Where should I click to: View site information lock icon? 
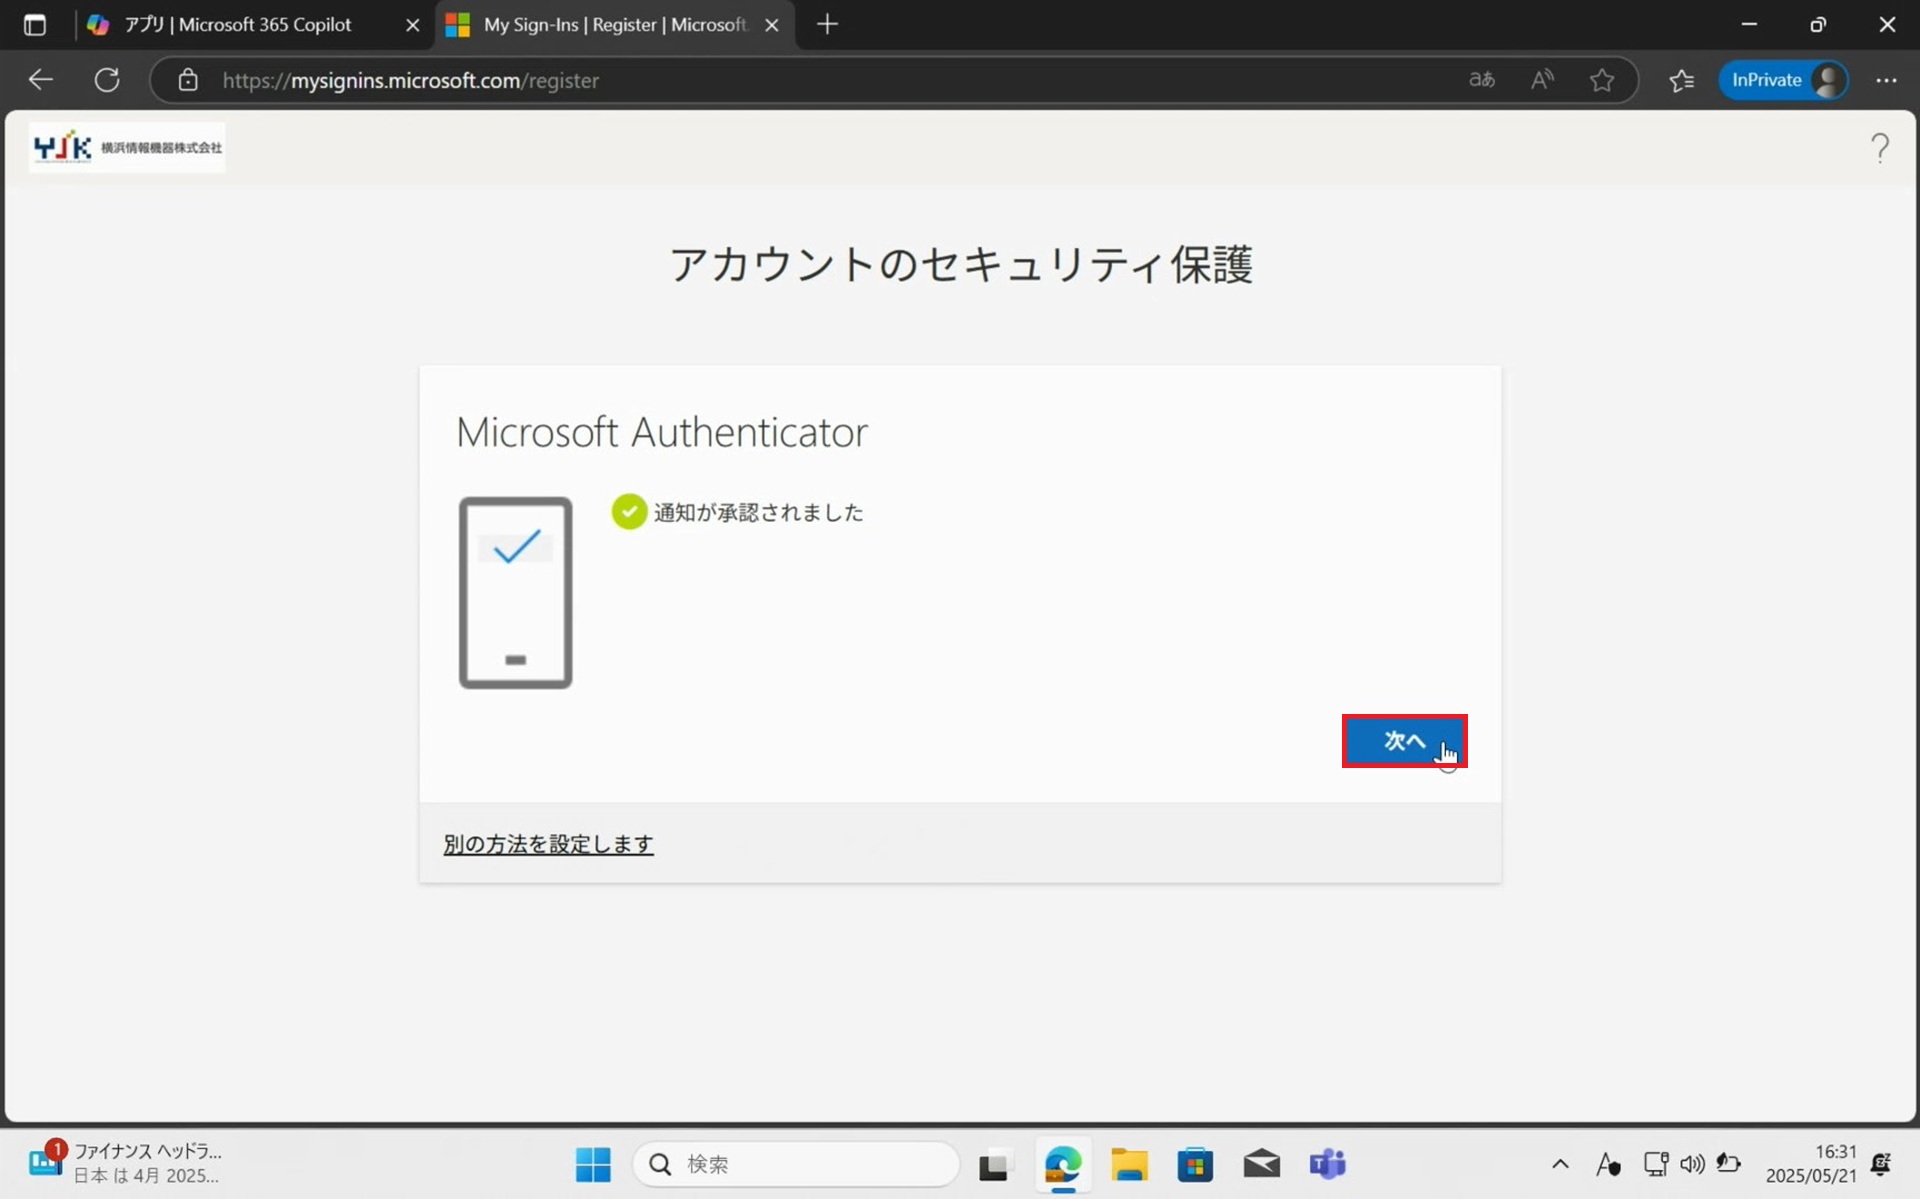click(x=188, y=80)
